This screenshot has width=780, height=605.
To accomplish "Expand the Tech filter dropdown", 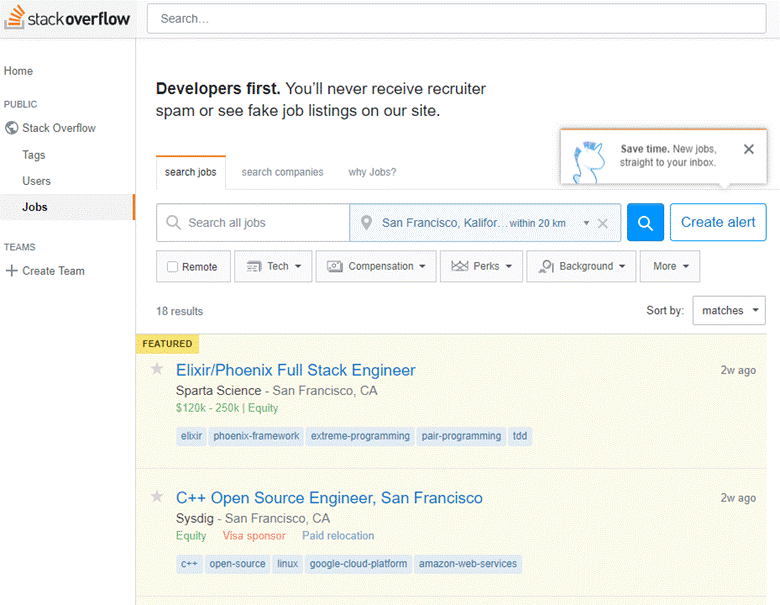I will tap(273, 267).
